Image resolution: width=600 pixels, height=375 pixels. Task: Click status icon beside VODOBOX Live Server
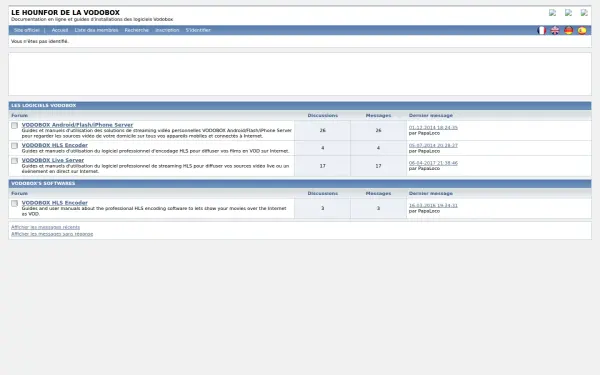pos(15,161)
